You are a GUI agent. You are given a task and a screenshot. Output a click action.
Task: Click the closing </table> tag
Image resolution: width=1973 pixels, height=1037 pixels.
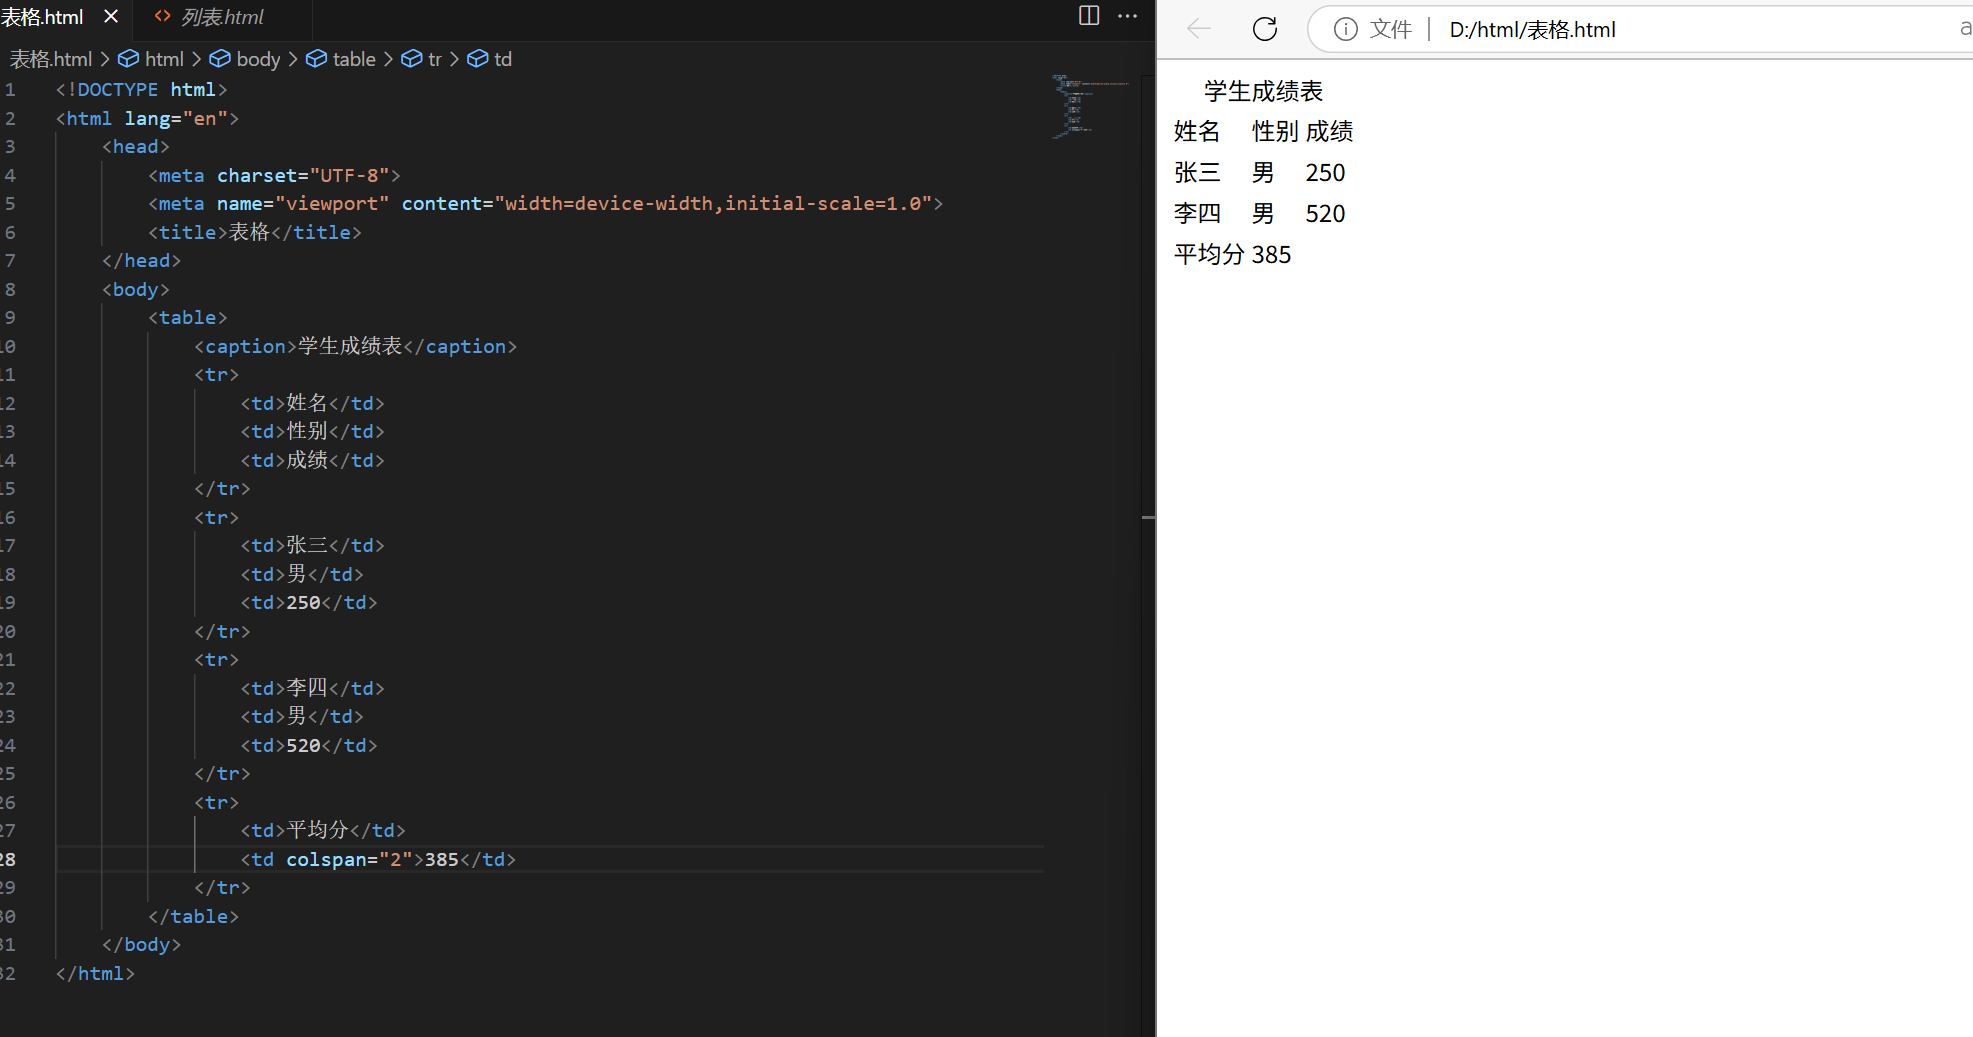point(193,916)
